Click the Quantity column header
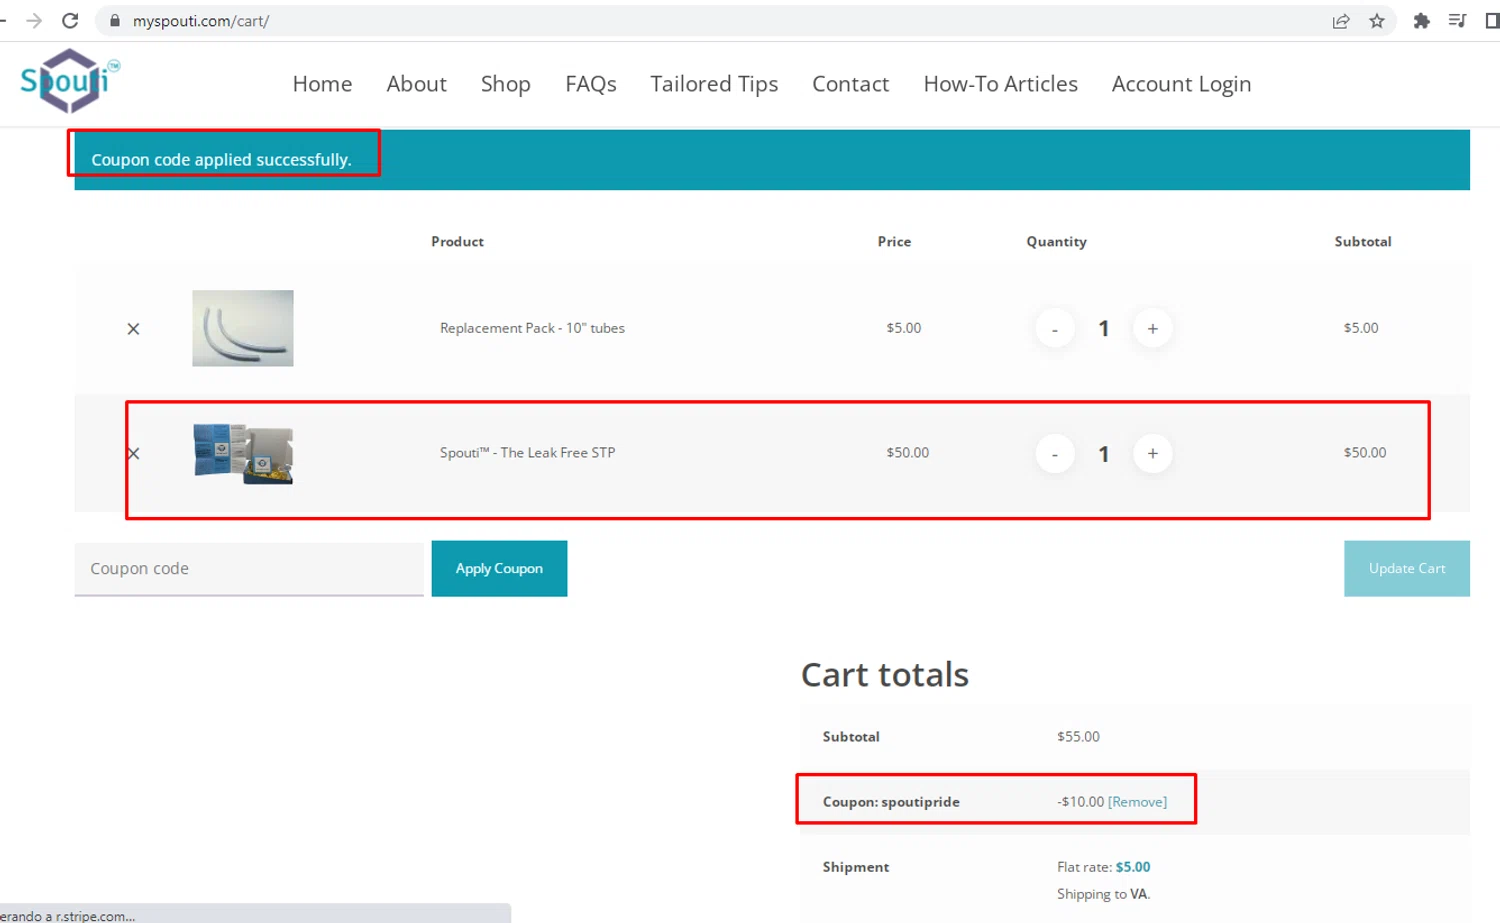This screenshot has height=923, width=1500. pyautogui.click(x=1056, y=241)
